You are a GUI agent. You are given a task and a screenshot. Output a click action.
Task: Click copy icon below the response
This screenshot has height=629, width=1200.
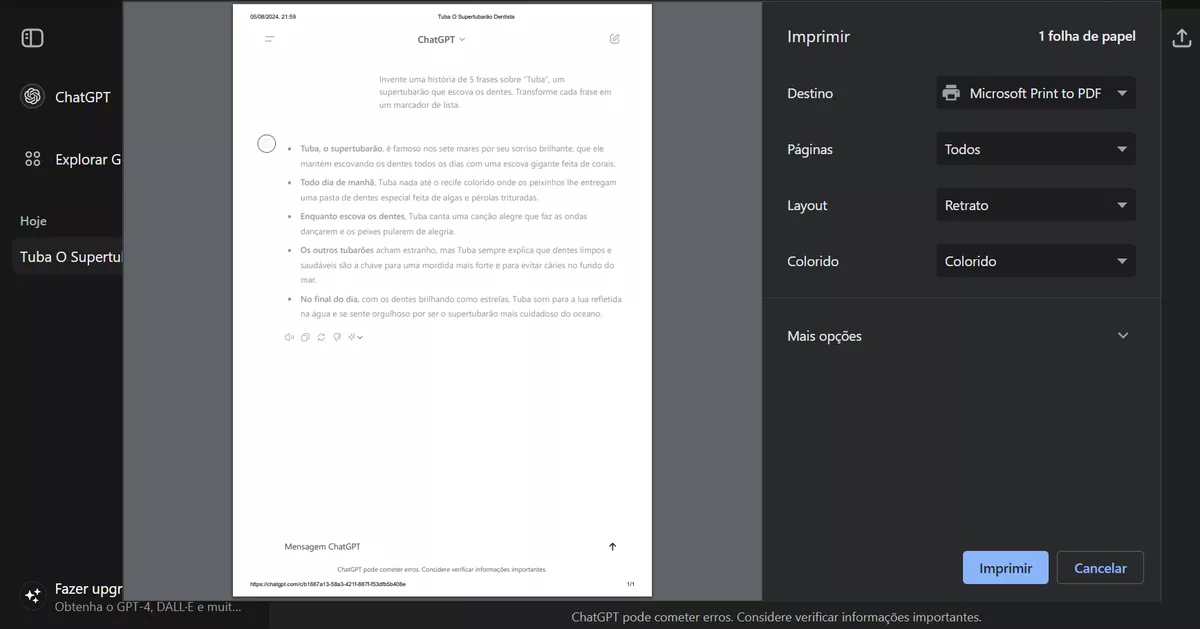tap(305, 337)
